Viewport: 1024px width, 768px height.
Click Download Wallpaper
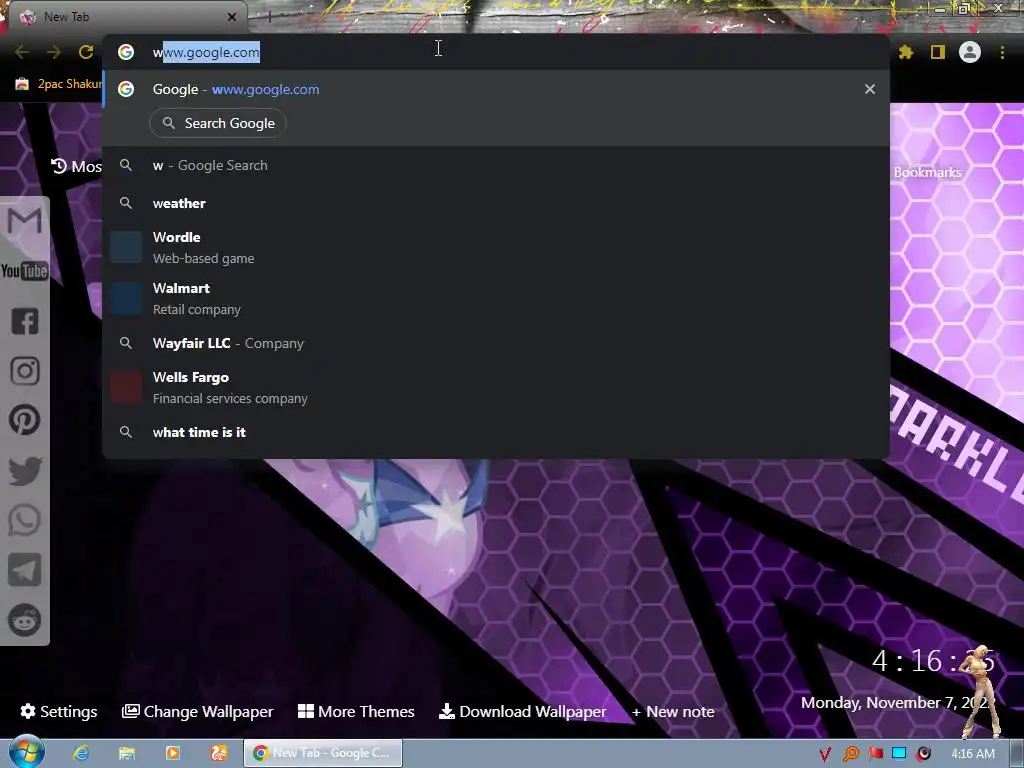coord(522,711)
